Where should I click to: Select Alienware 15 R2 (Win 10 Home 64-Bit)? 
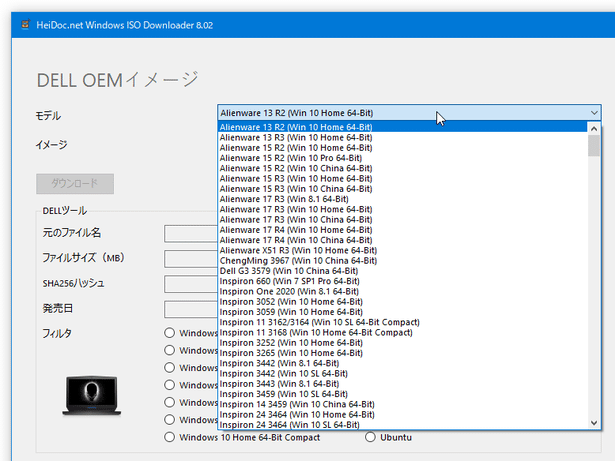402,148
